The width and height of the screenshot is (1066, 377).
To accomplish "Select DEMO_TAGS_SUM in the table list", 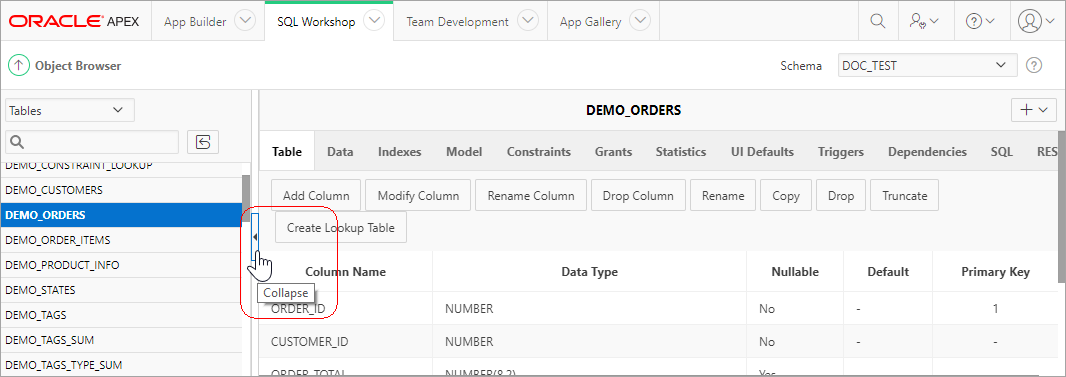I will pyautogui.click(x=121, y=340).
